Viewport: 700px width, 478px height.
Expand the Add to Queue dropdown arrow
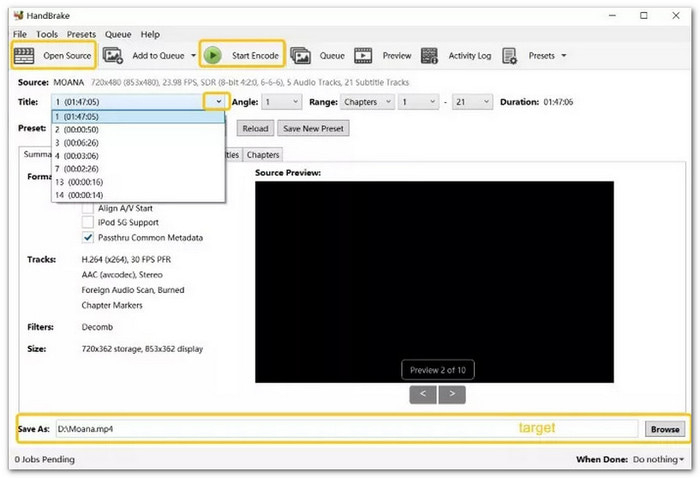pos(193,56)
